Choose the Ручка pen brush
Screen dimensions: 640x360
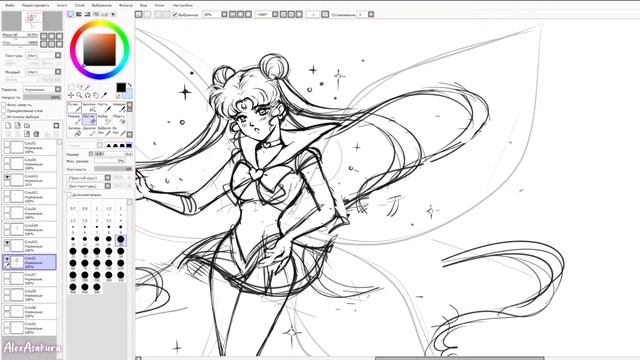(74, 107)
